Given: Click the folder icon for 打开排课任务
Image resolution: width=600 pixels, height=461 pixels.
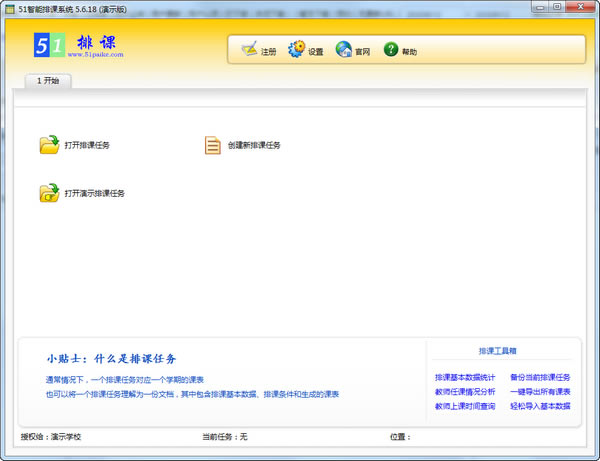Looking at the screenshot, I should pos(49,145).
